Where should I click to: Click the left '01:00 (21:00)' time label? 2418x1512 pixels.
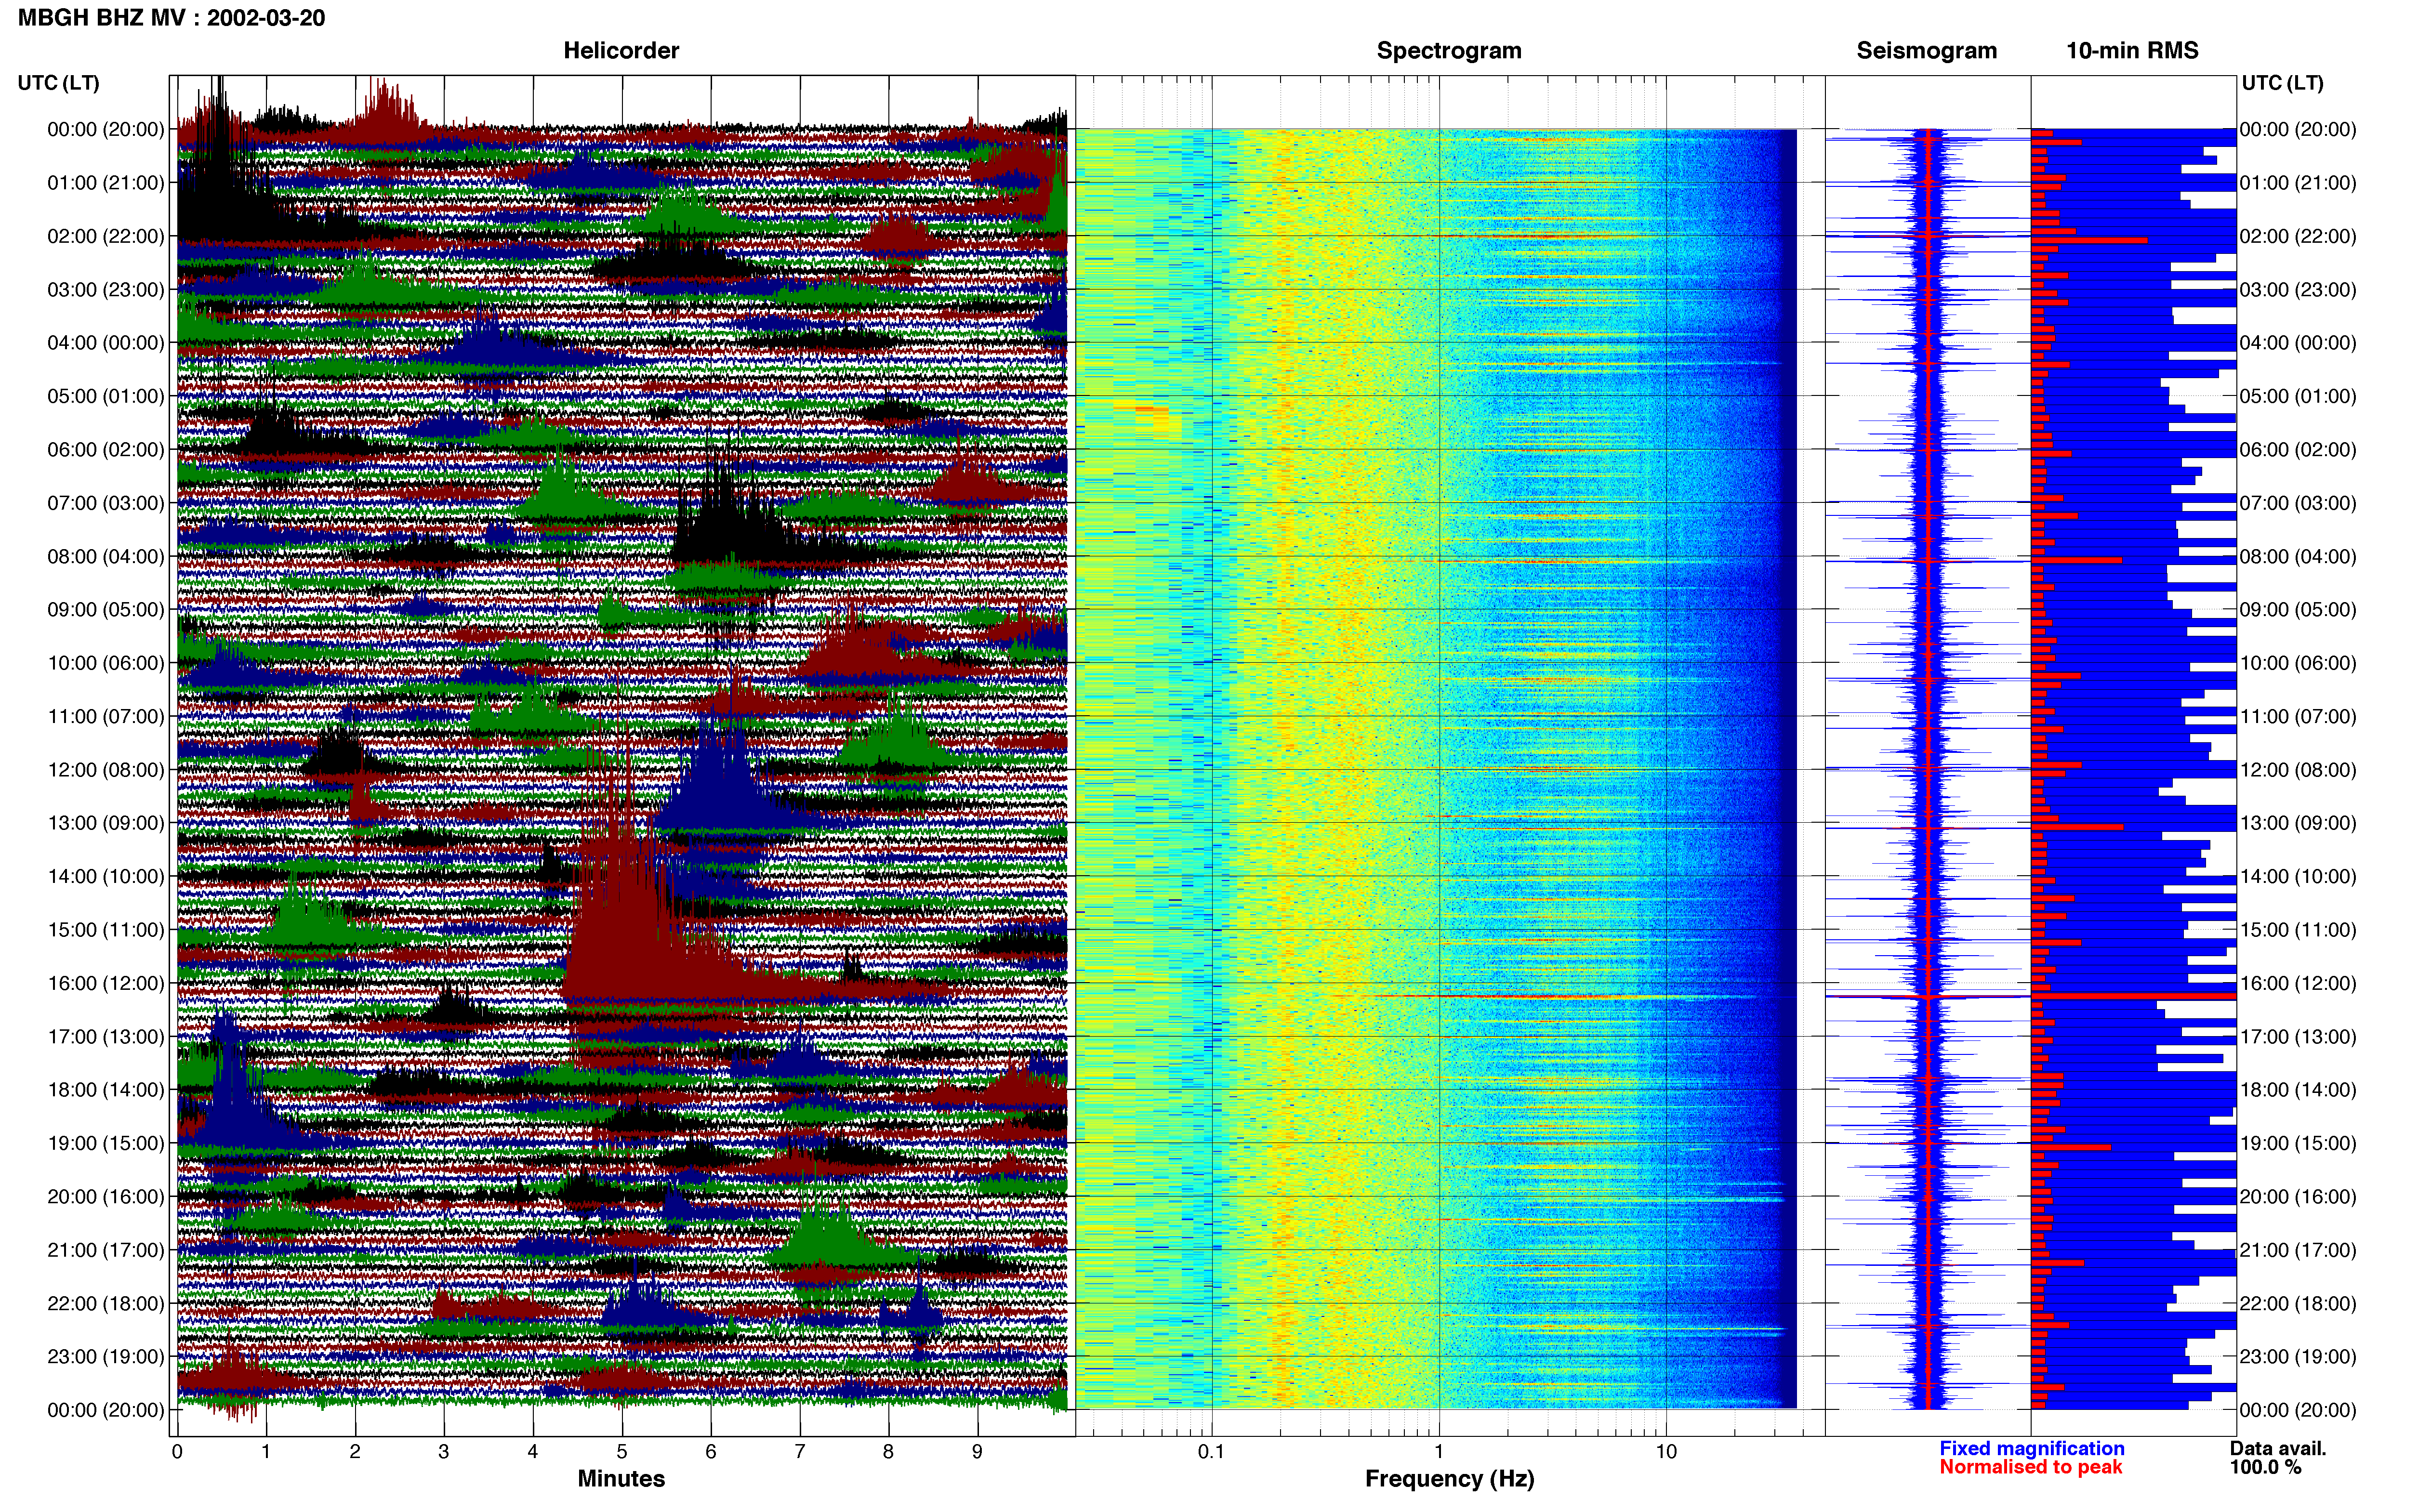(106, 183)
